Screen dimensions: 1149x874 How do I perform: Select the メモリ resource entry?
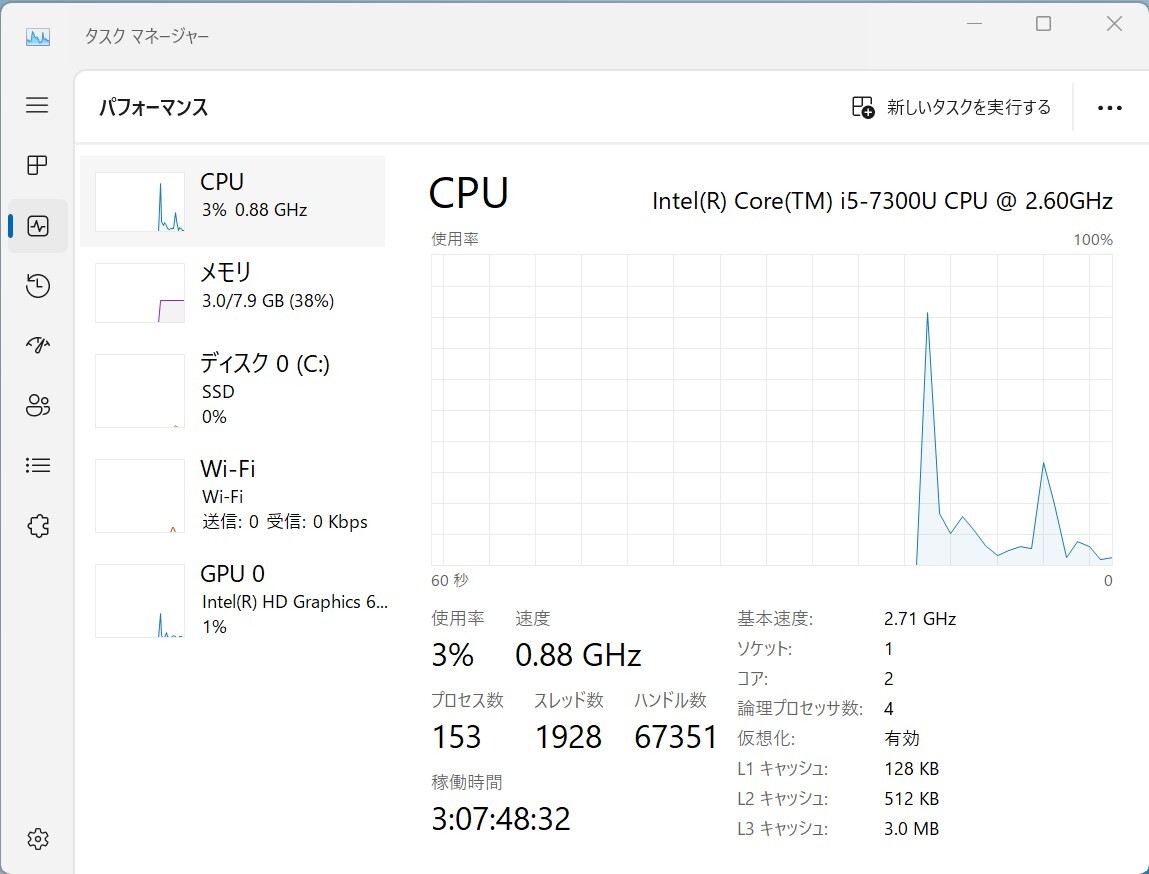point(232,292)
